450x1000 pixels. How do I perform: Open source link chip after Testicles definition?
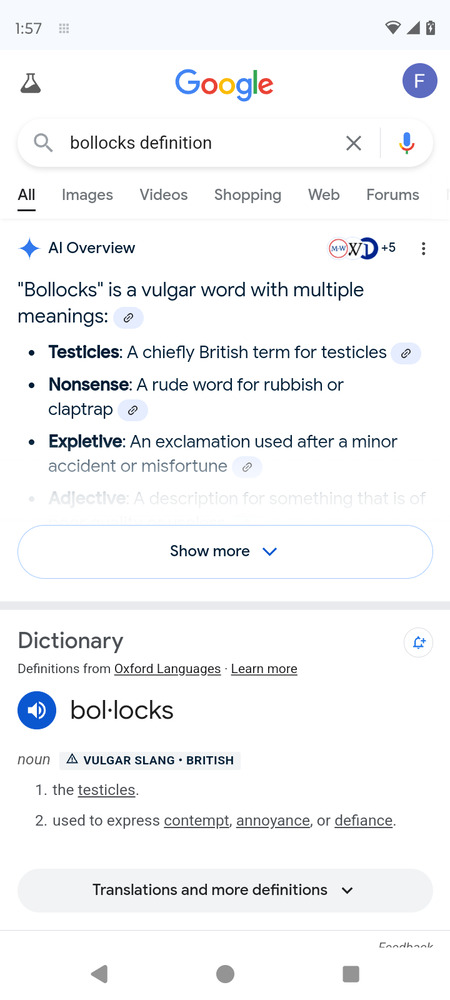pos(406,353)
